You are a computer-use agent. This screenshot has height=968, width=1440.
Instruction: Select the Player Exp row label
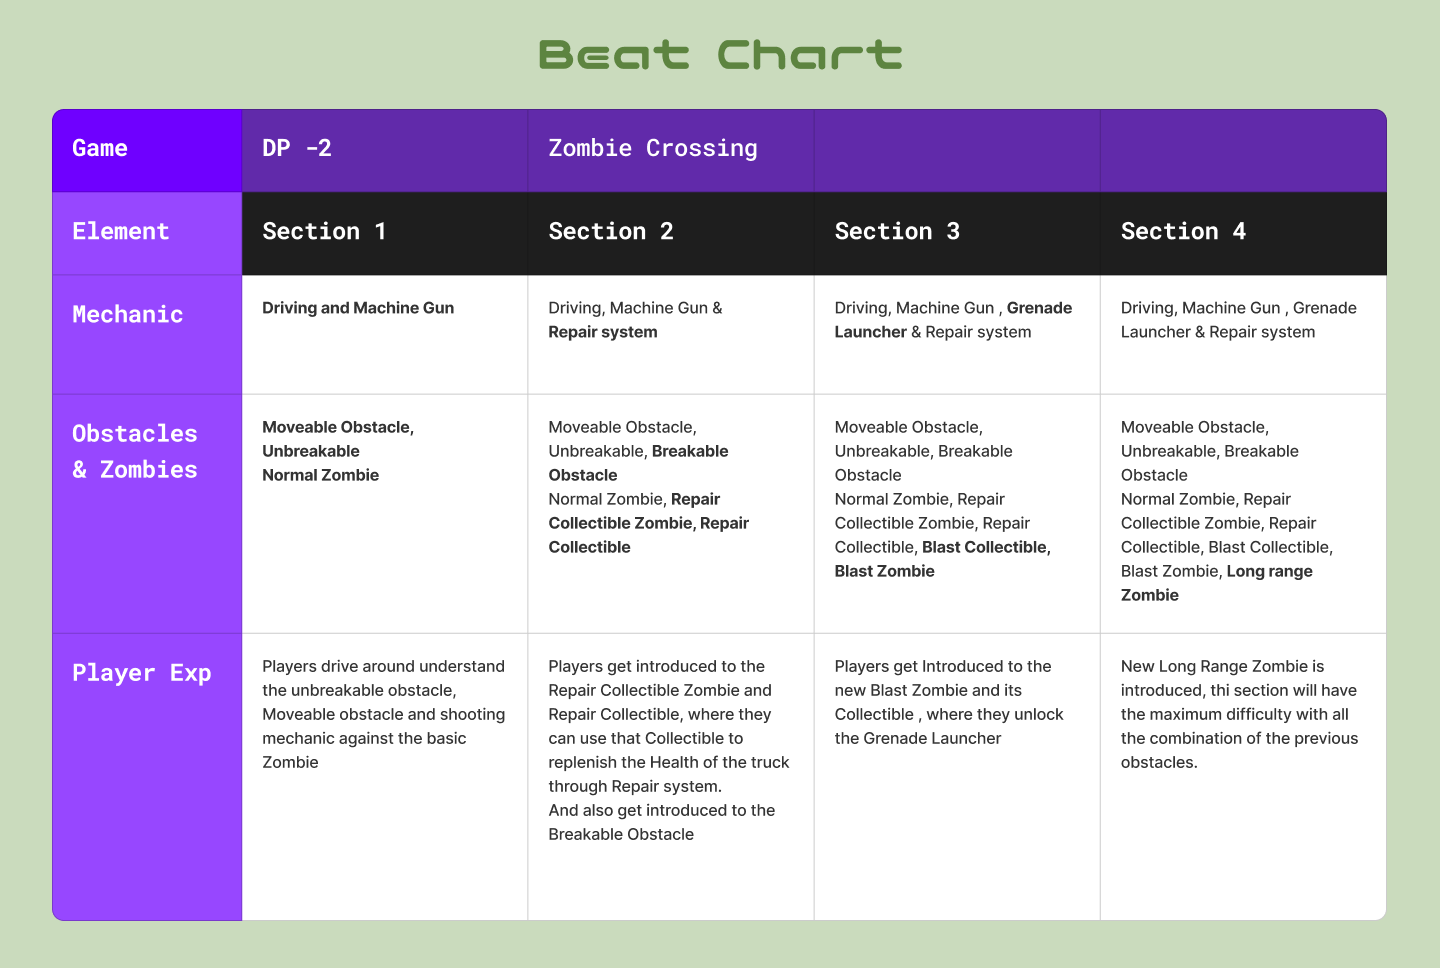tap(142, 673)
